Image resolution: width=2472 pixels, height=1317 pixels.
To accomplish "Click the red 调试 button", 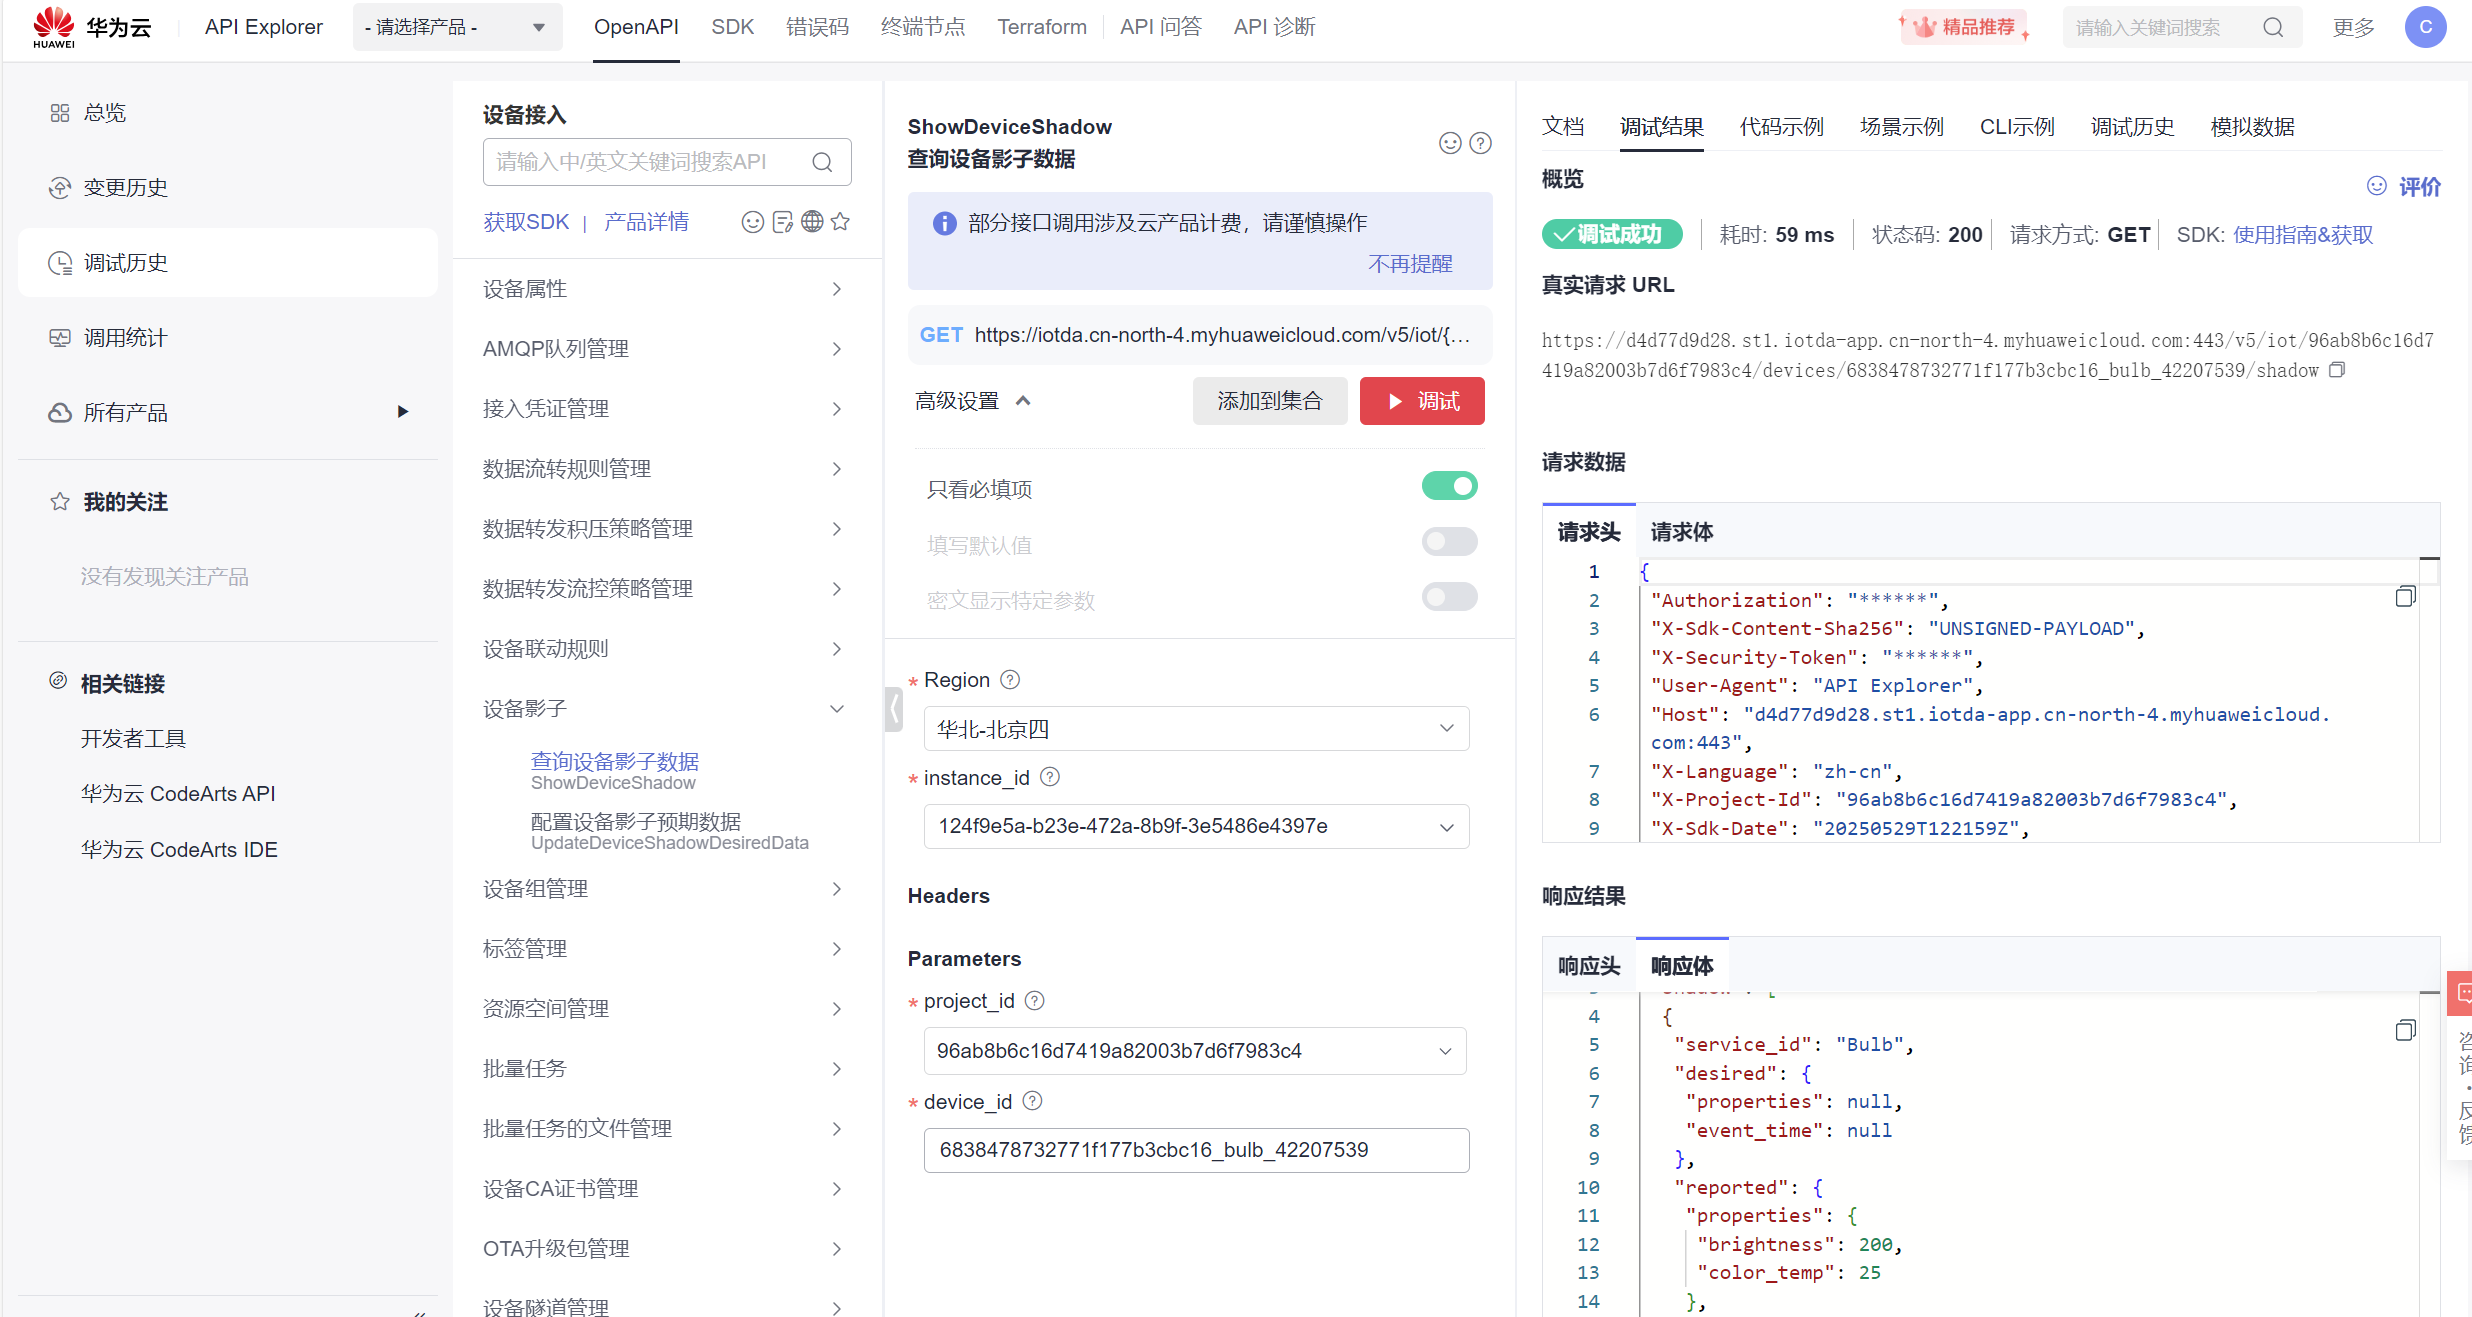I will click(x=1422, y=401).
